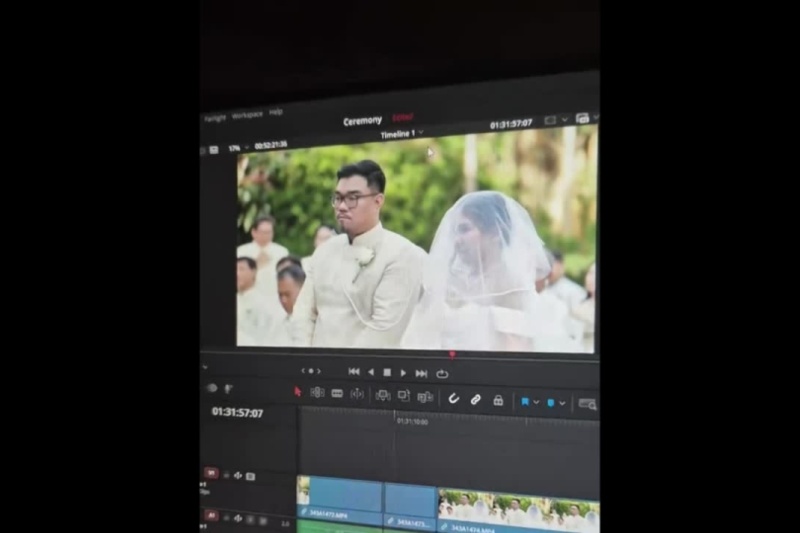The height and width of the screenshot is (533, 800).
Task: Click the Ceremony project title
Action: [362, 121]
